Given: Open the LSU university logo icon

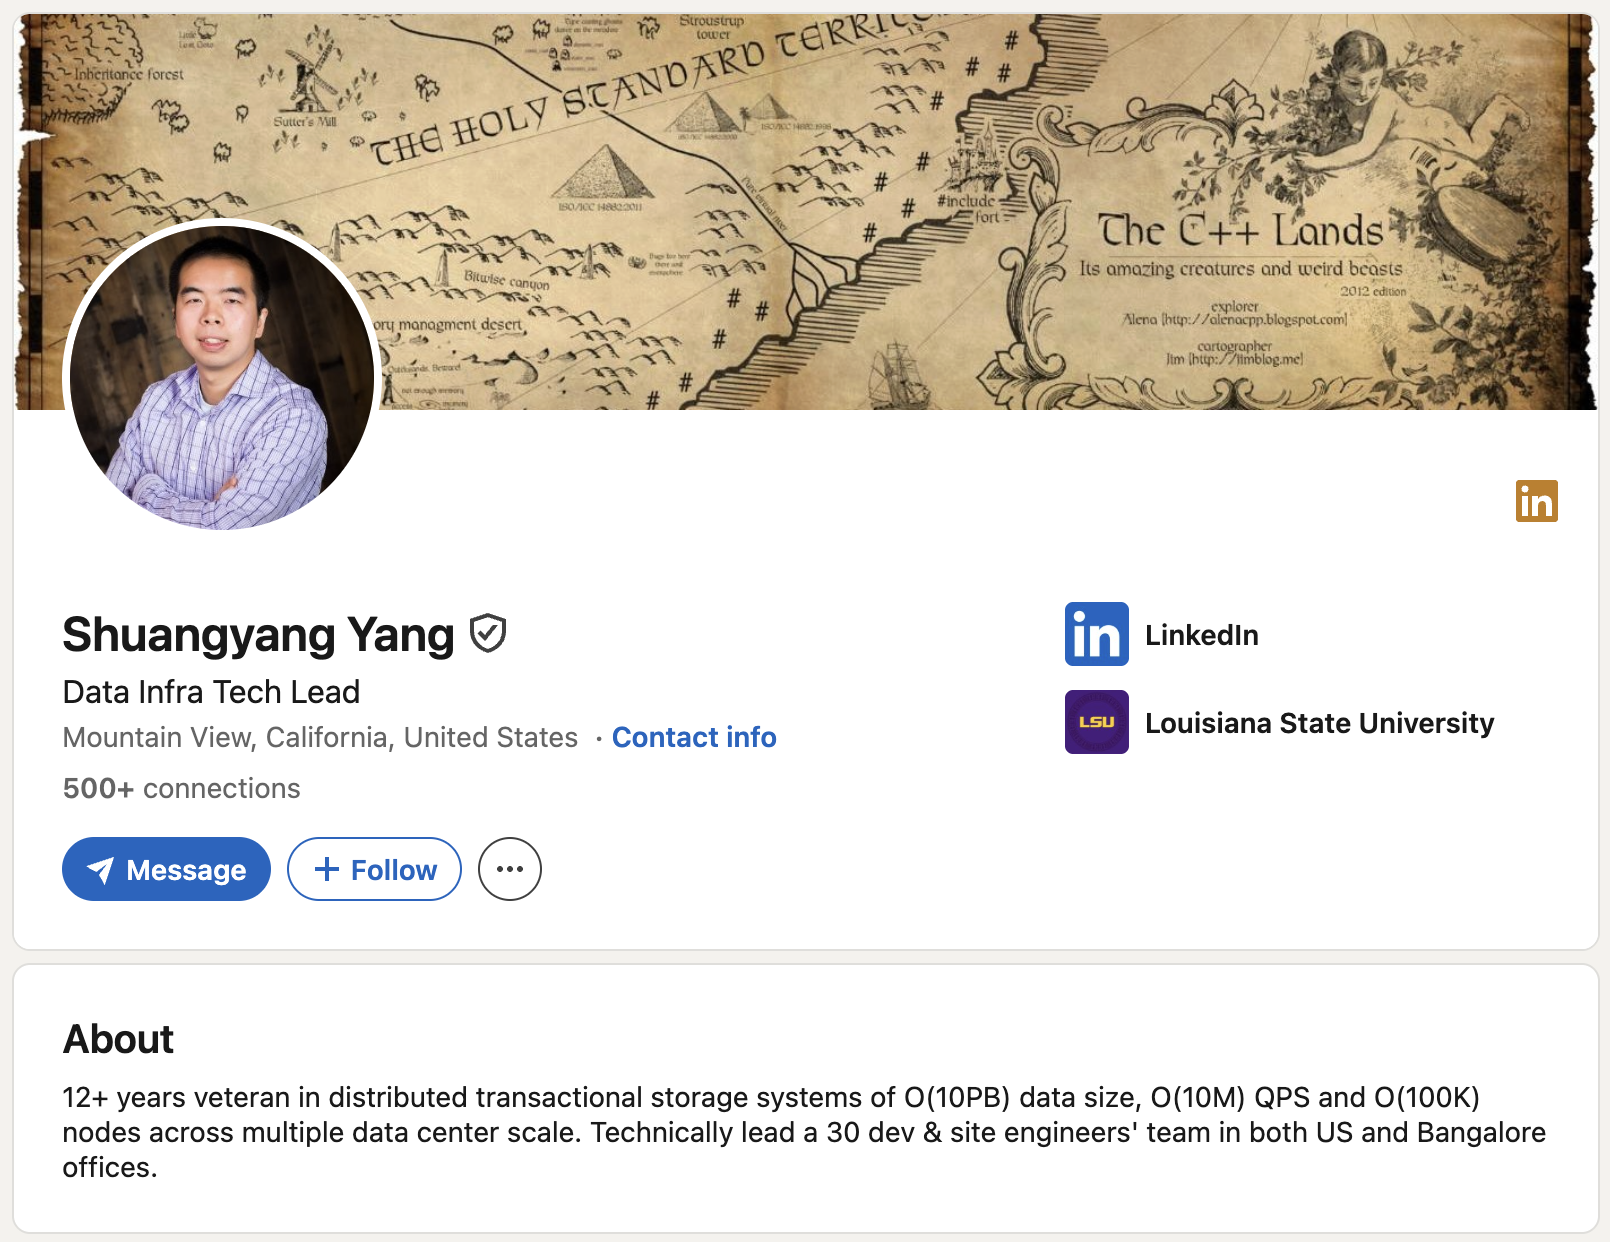Looking at the screenshot, I should pyautogui.click(x=1096, y=722).
